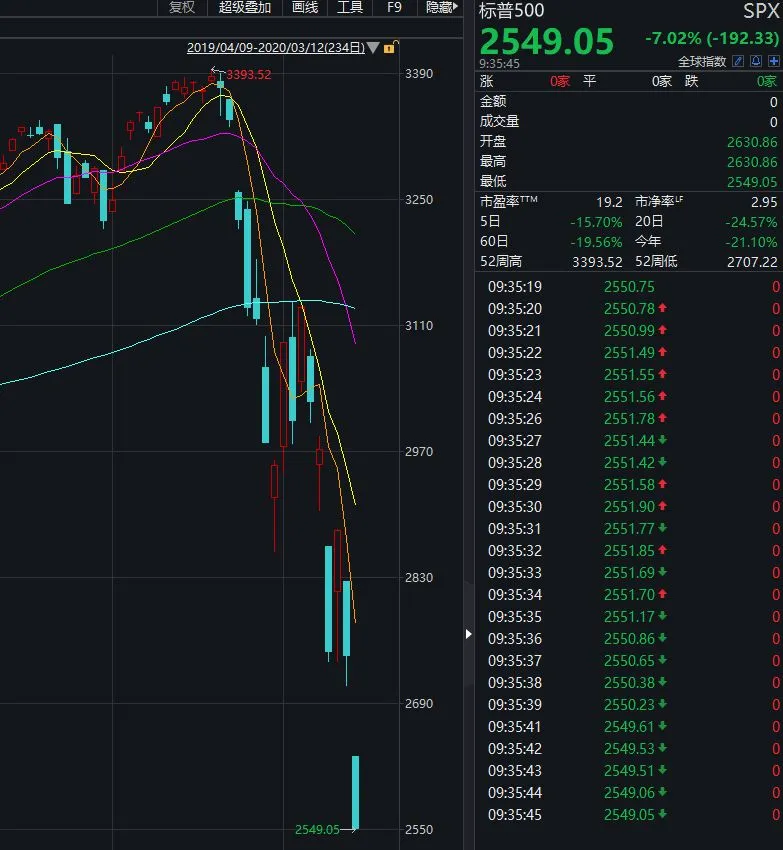Click the tick row at 09:35:19
The image size is (783, 850).
click(x=629, y=287)
